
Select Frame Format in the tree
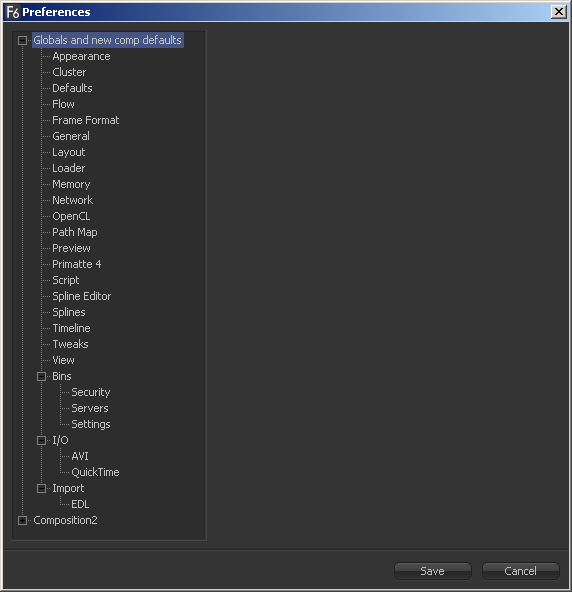[x=86, y=120]
